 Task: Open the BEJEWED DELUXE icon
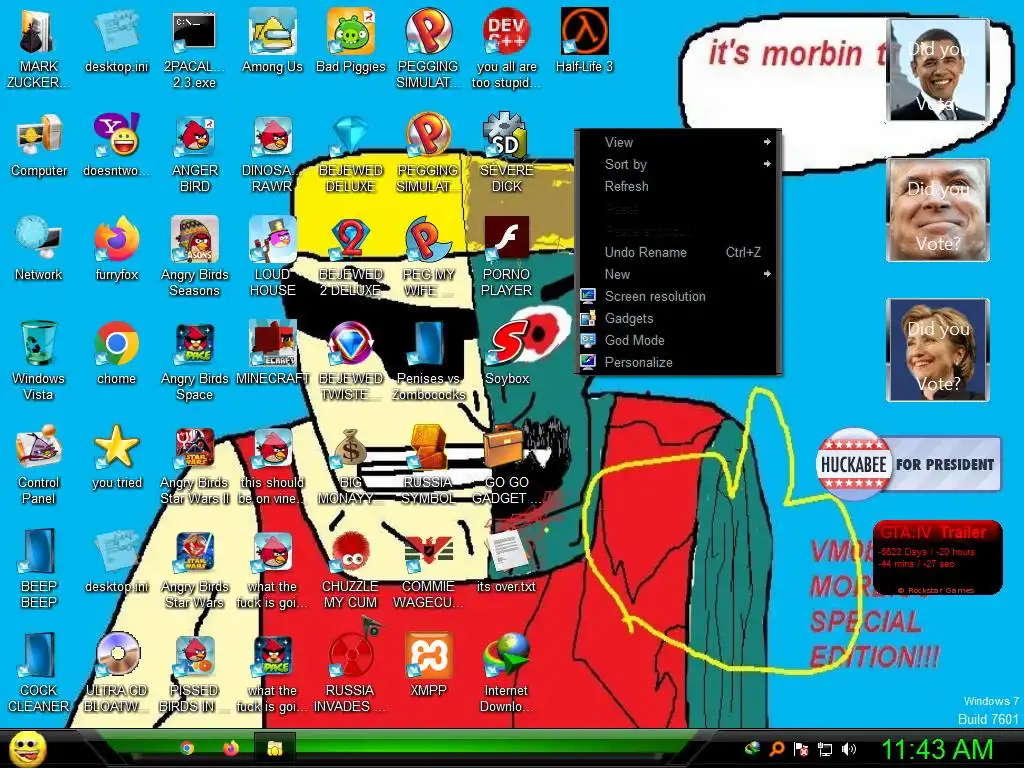tap(351, 152)
